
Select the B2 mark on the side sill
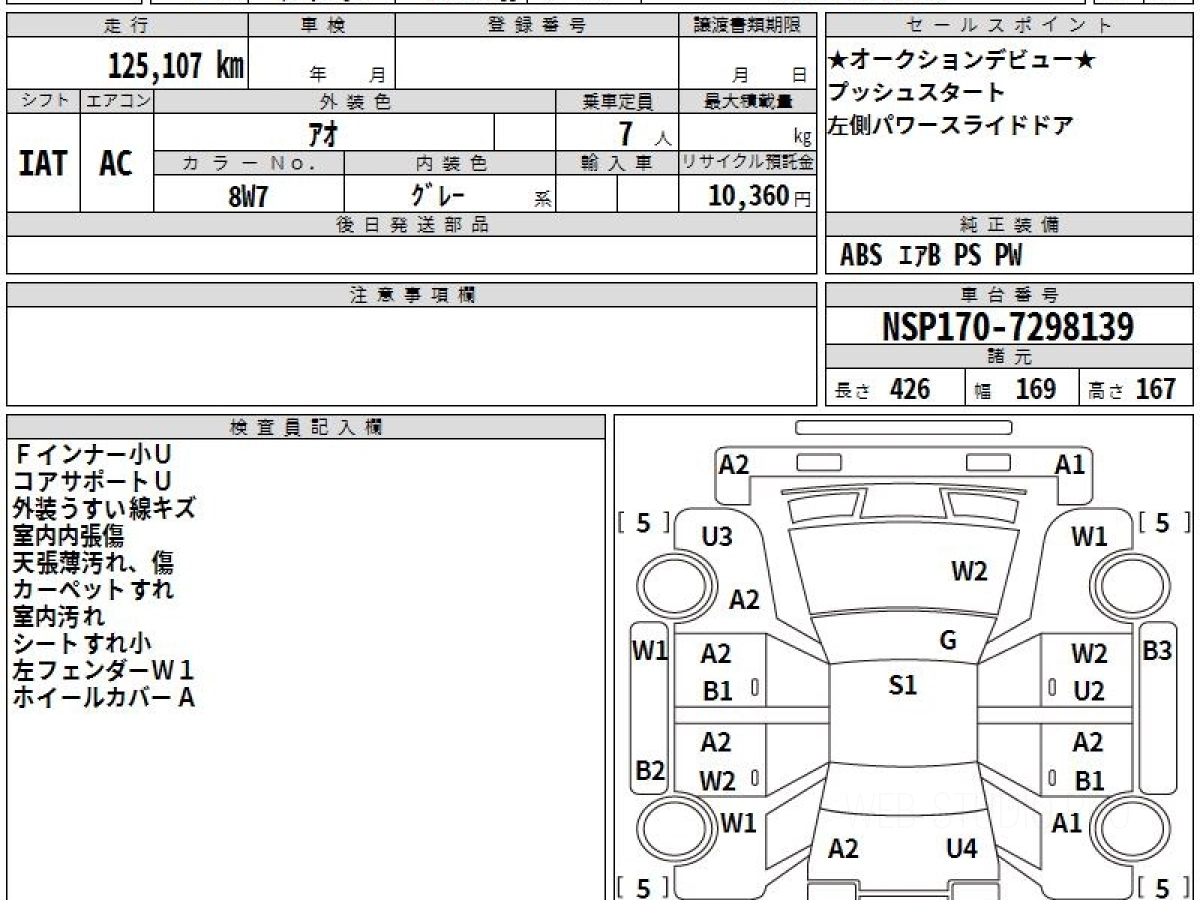(651, 771)
